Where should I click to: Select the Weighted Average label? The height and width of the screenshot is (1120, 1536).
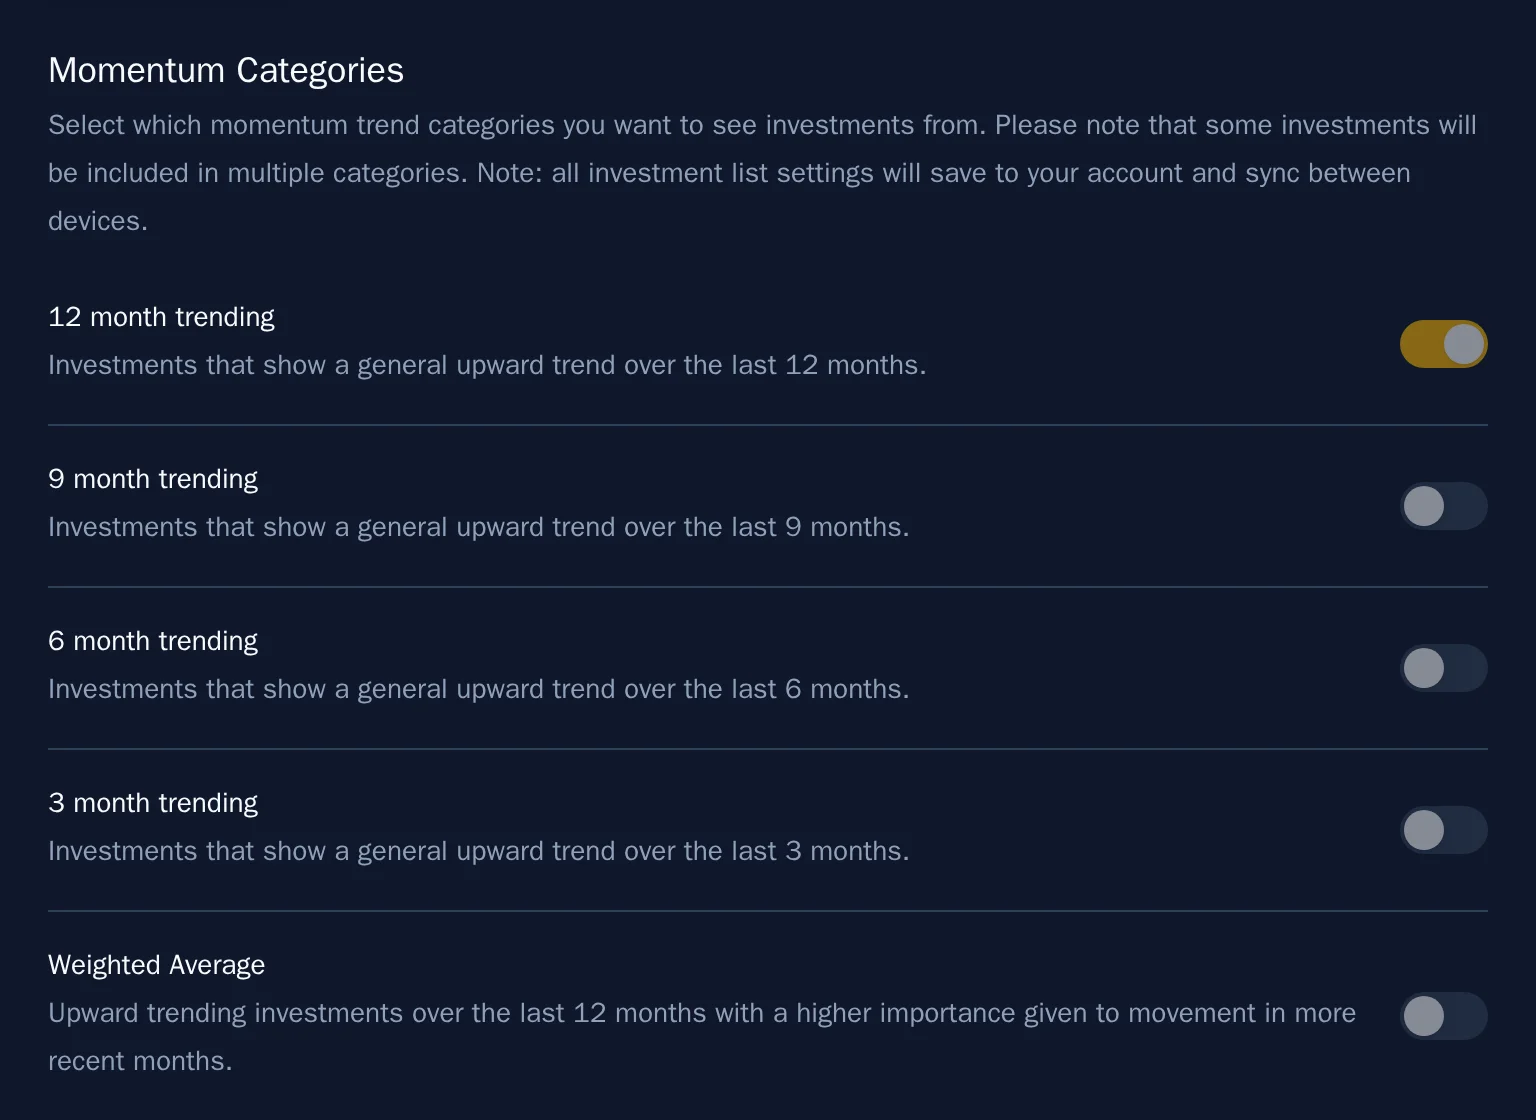156,964
